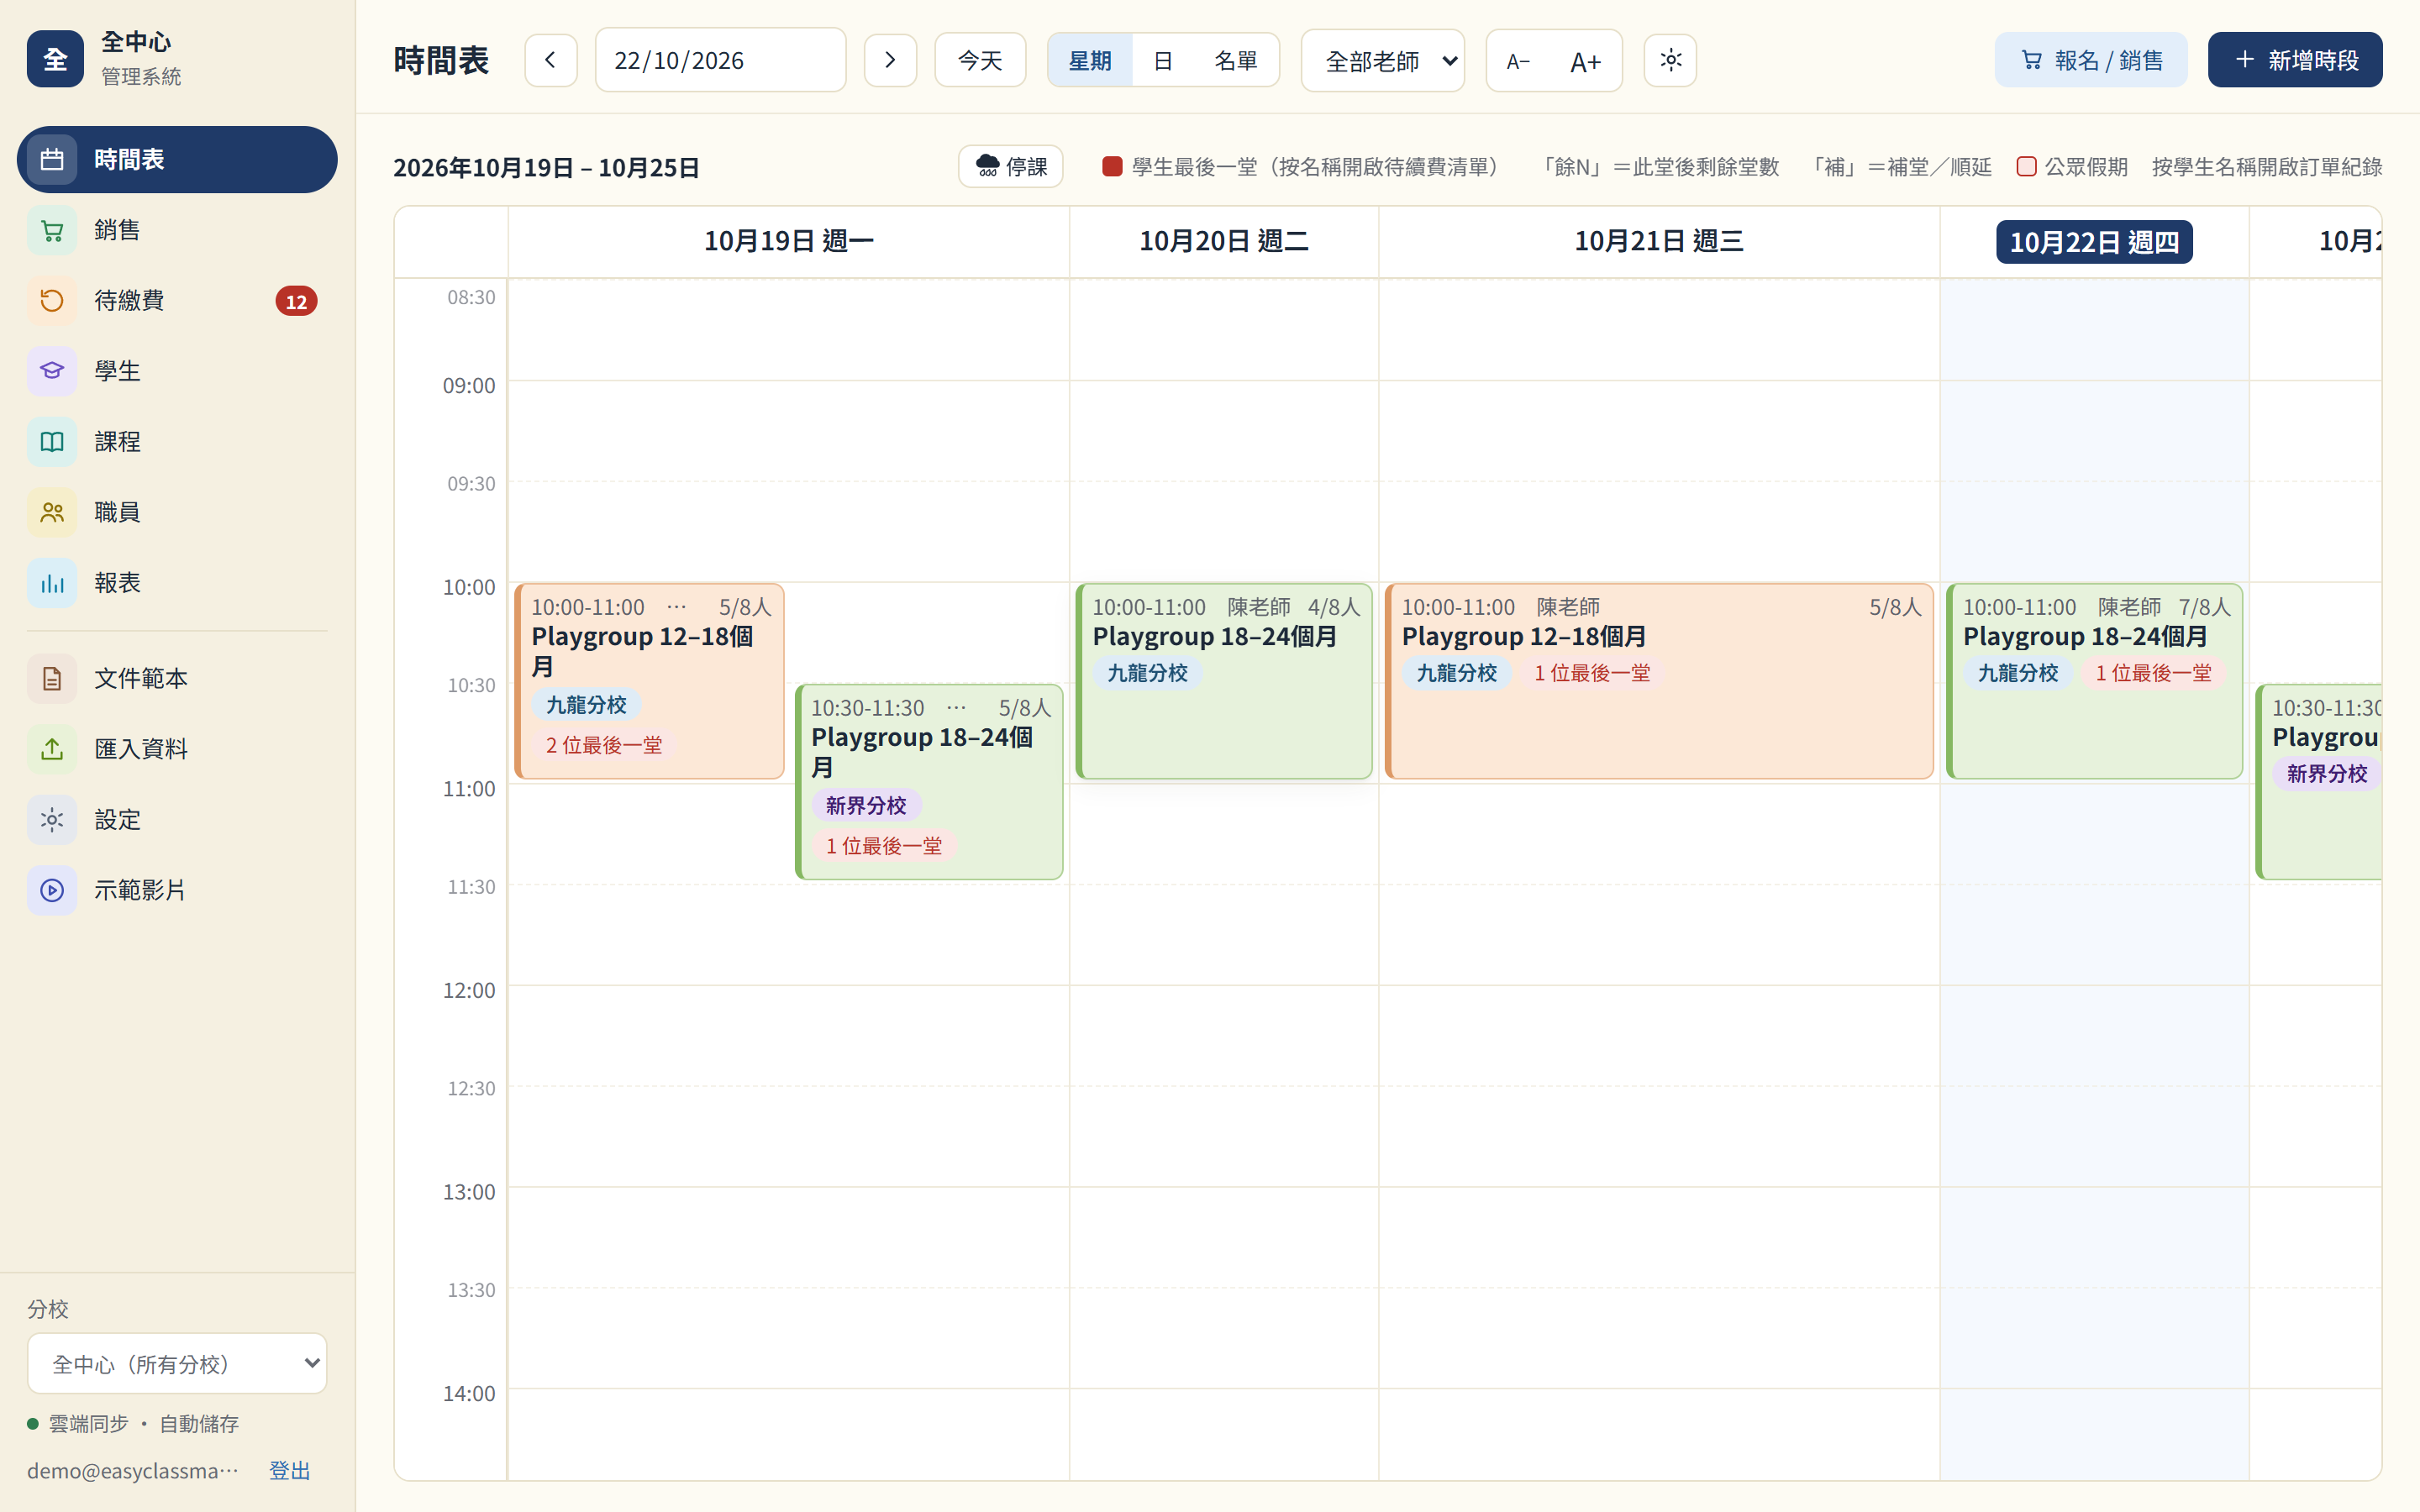Click the 全 app logo icon

pos(55,59)
